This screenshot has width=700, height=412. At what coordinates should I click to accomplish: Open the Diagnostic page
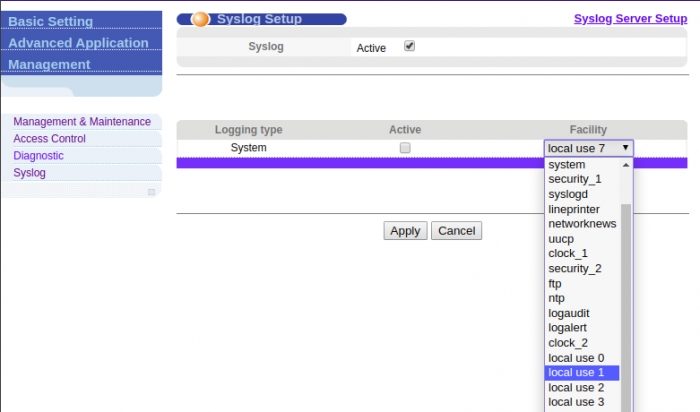pyautogui.click(x=38, y=155)
